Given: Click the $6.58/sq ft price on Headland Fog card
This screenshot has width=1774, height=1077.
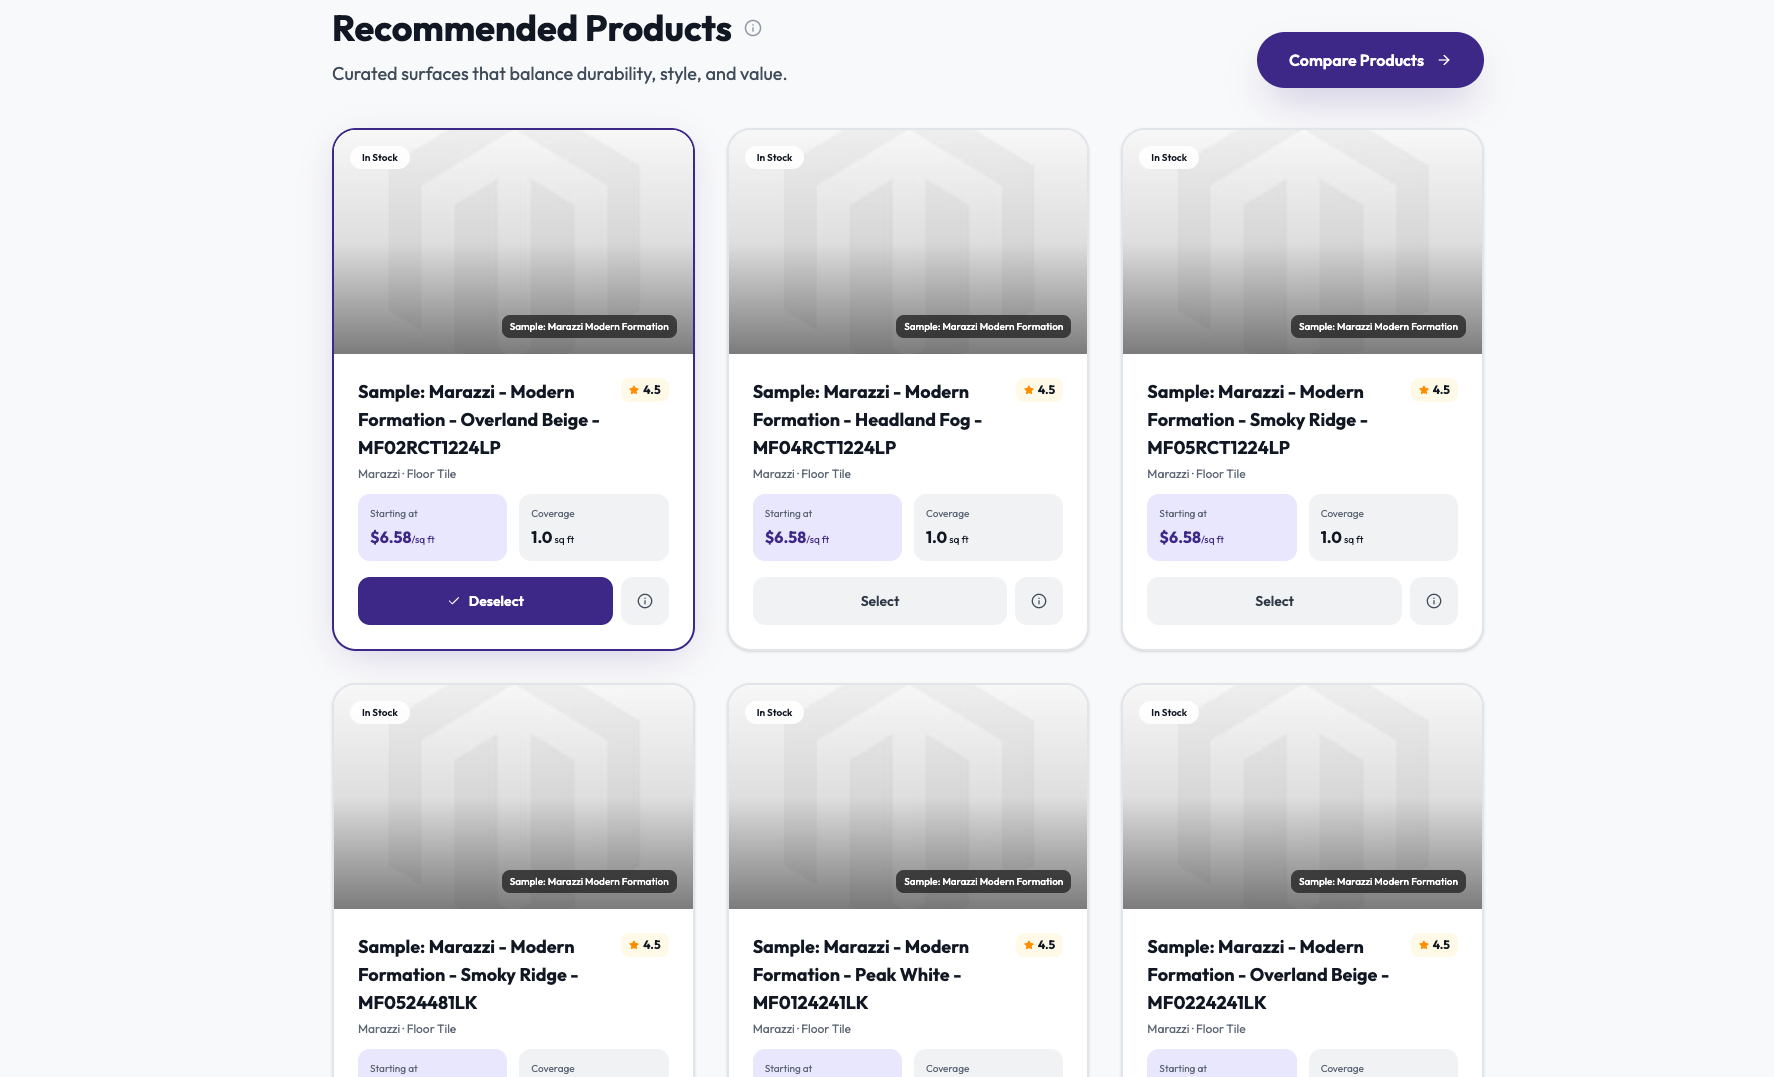Looking at the screenshot, I should coord(797,538).
